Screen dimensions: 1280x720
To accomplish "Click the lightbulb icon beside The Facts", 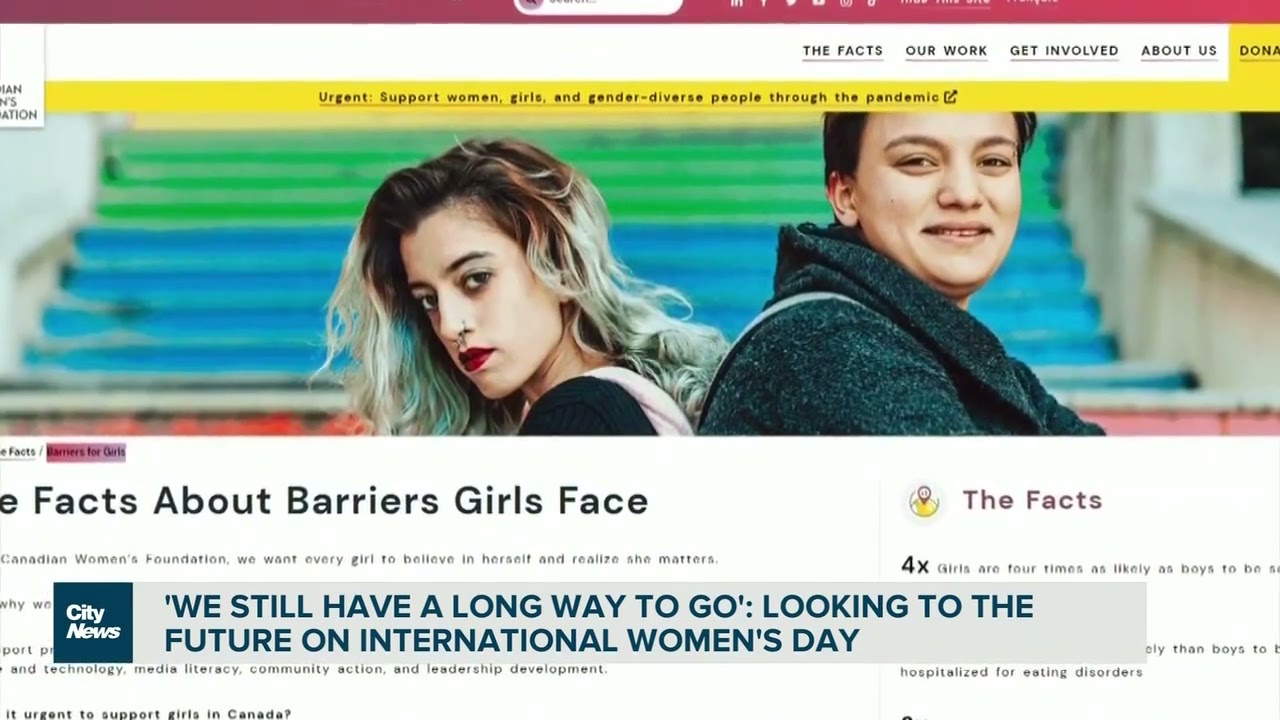I will coord(924,501).
